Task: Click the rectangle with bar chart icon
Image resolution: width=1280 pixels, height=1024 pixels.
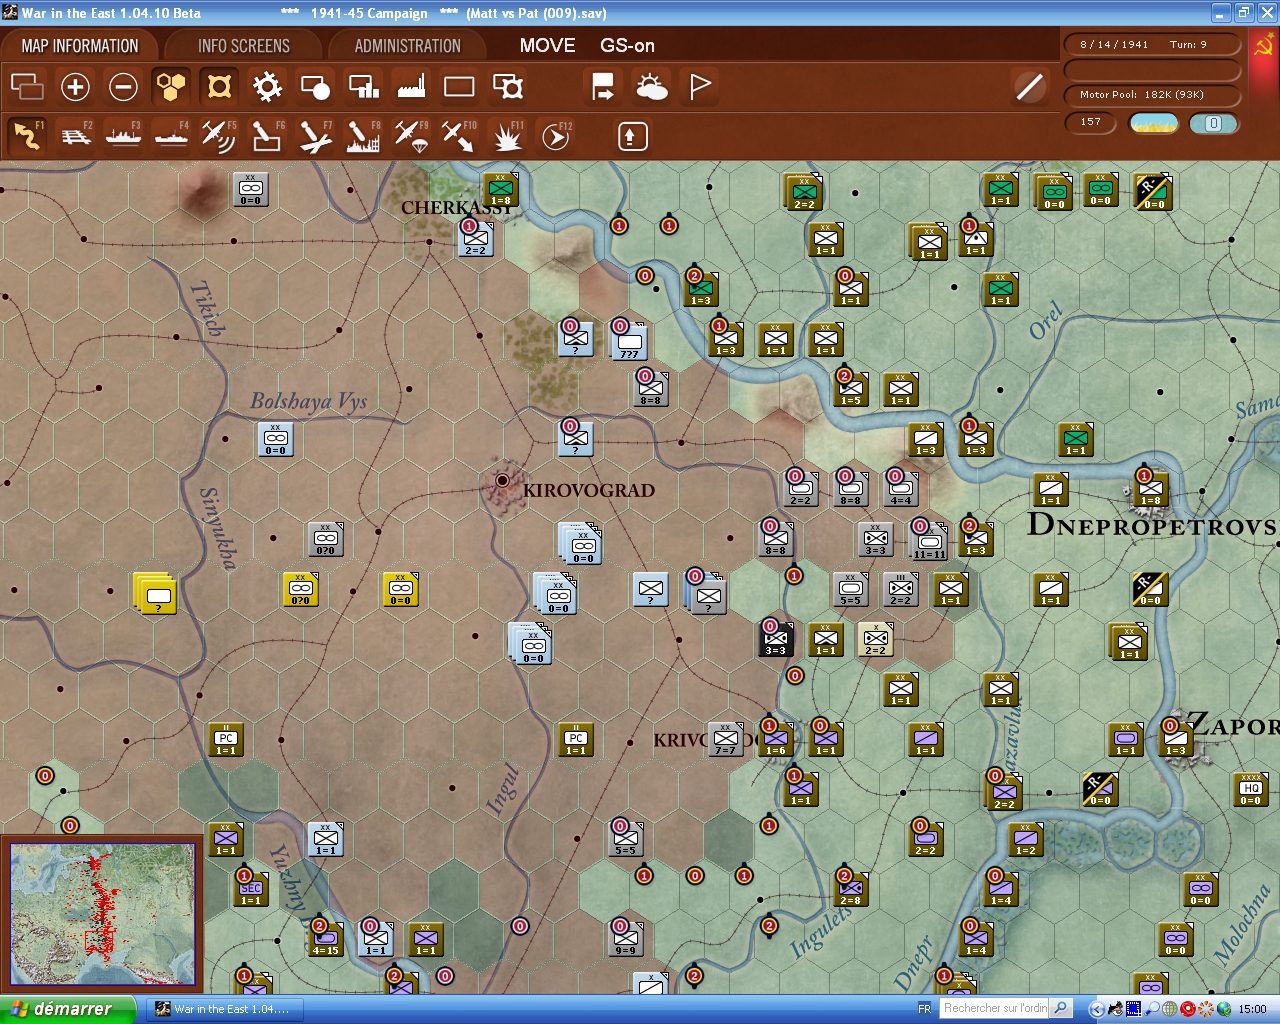Action: coord(363,87)
